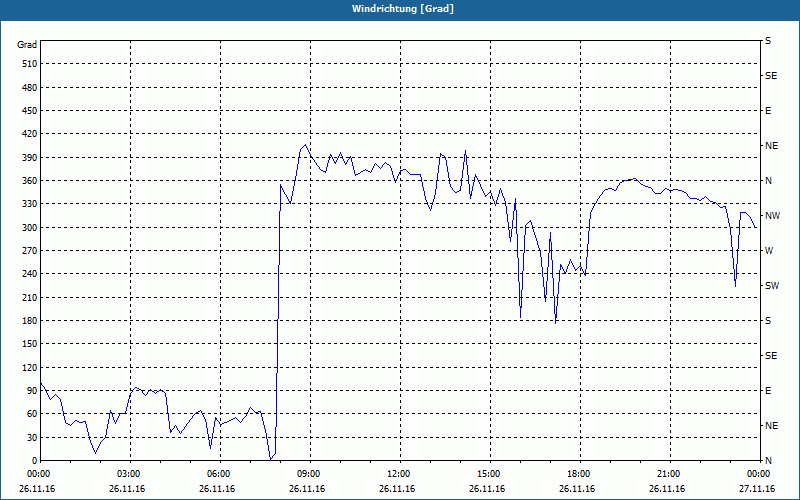Screen dimensions: 800x500
Task: Click the "Windrichtung [Grad]" chart title
Action: (403, 9)
